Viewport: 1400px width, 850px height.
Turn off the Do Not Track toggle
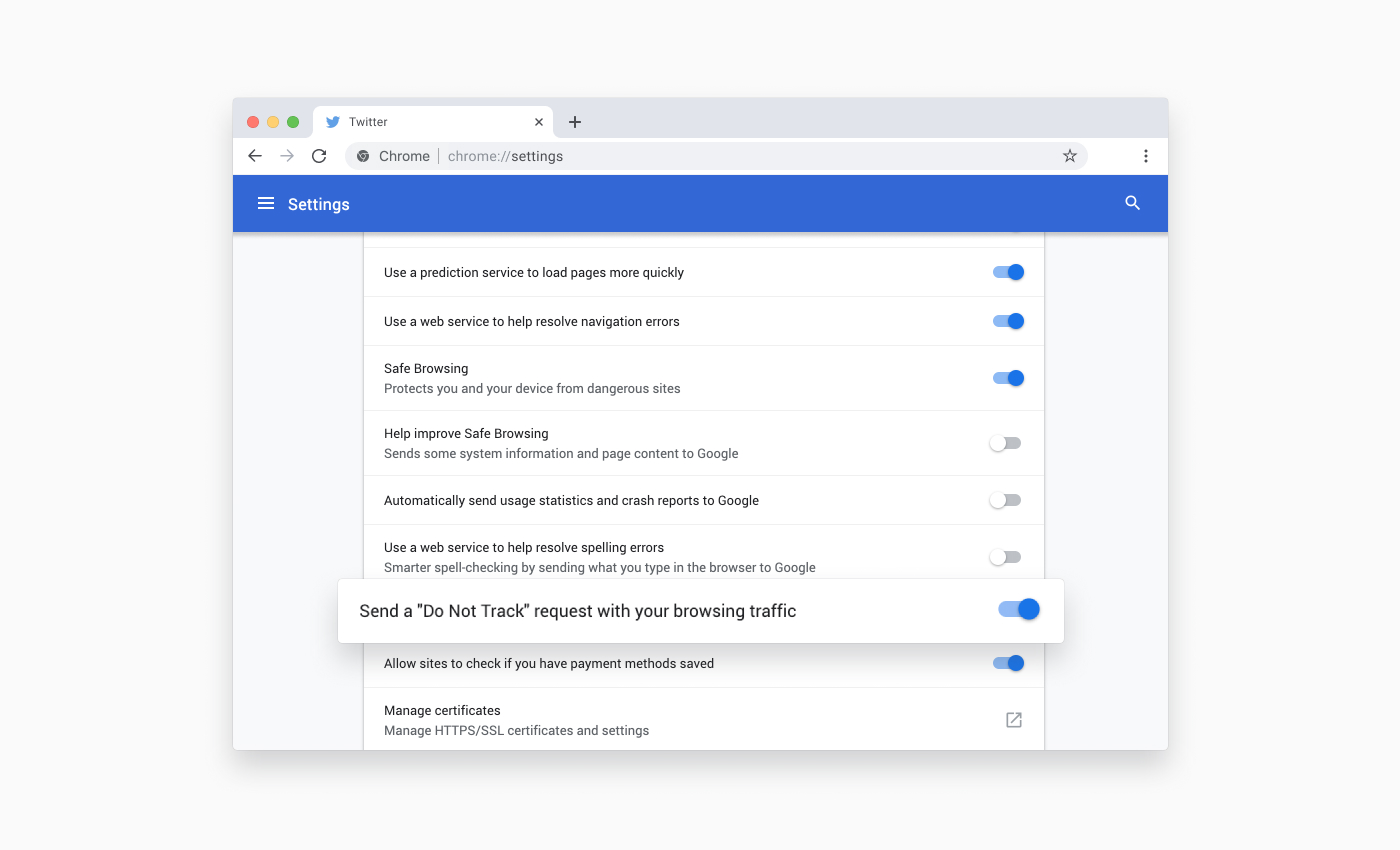tap(1019, 609)
